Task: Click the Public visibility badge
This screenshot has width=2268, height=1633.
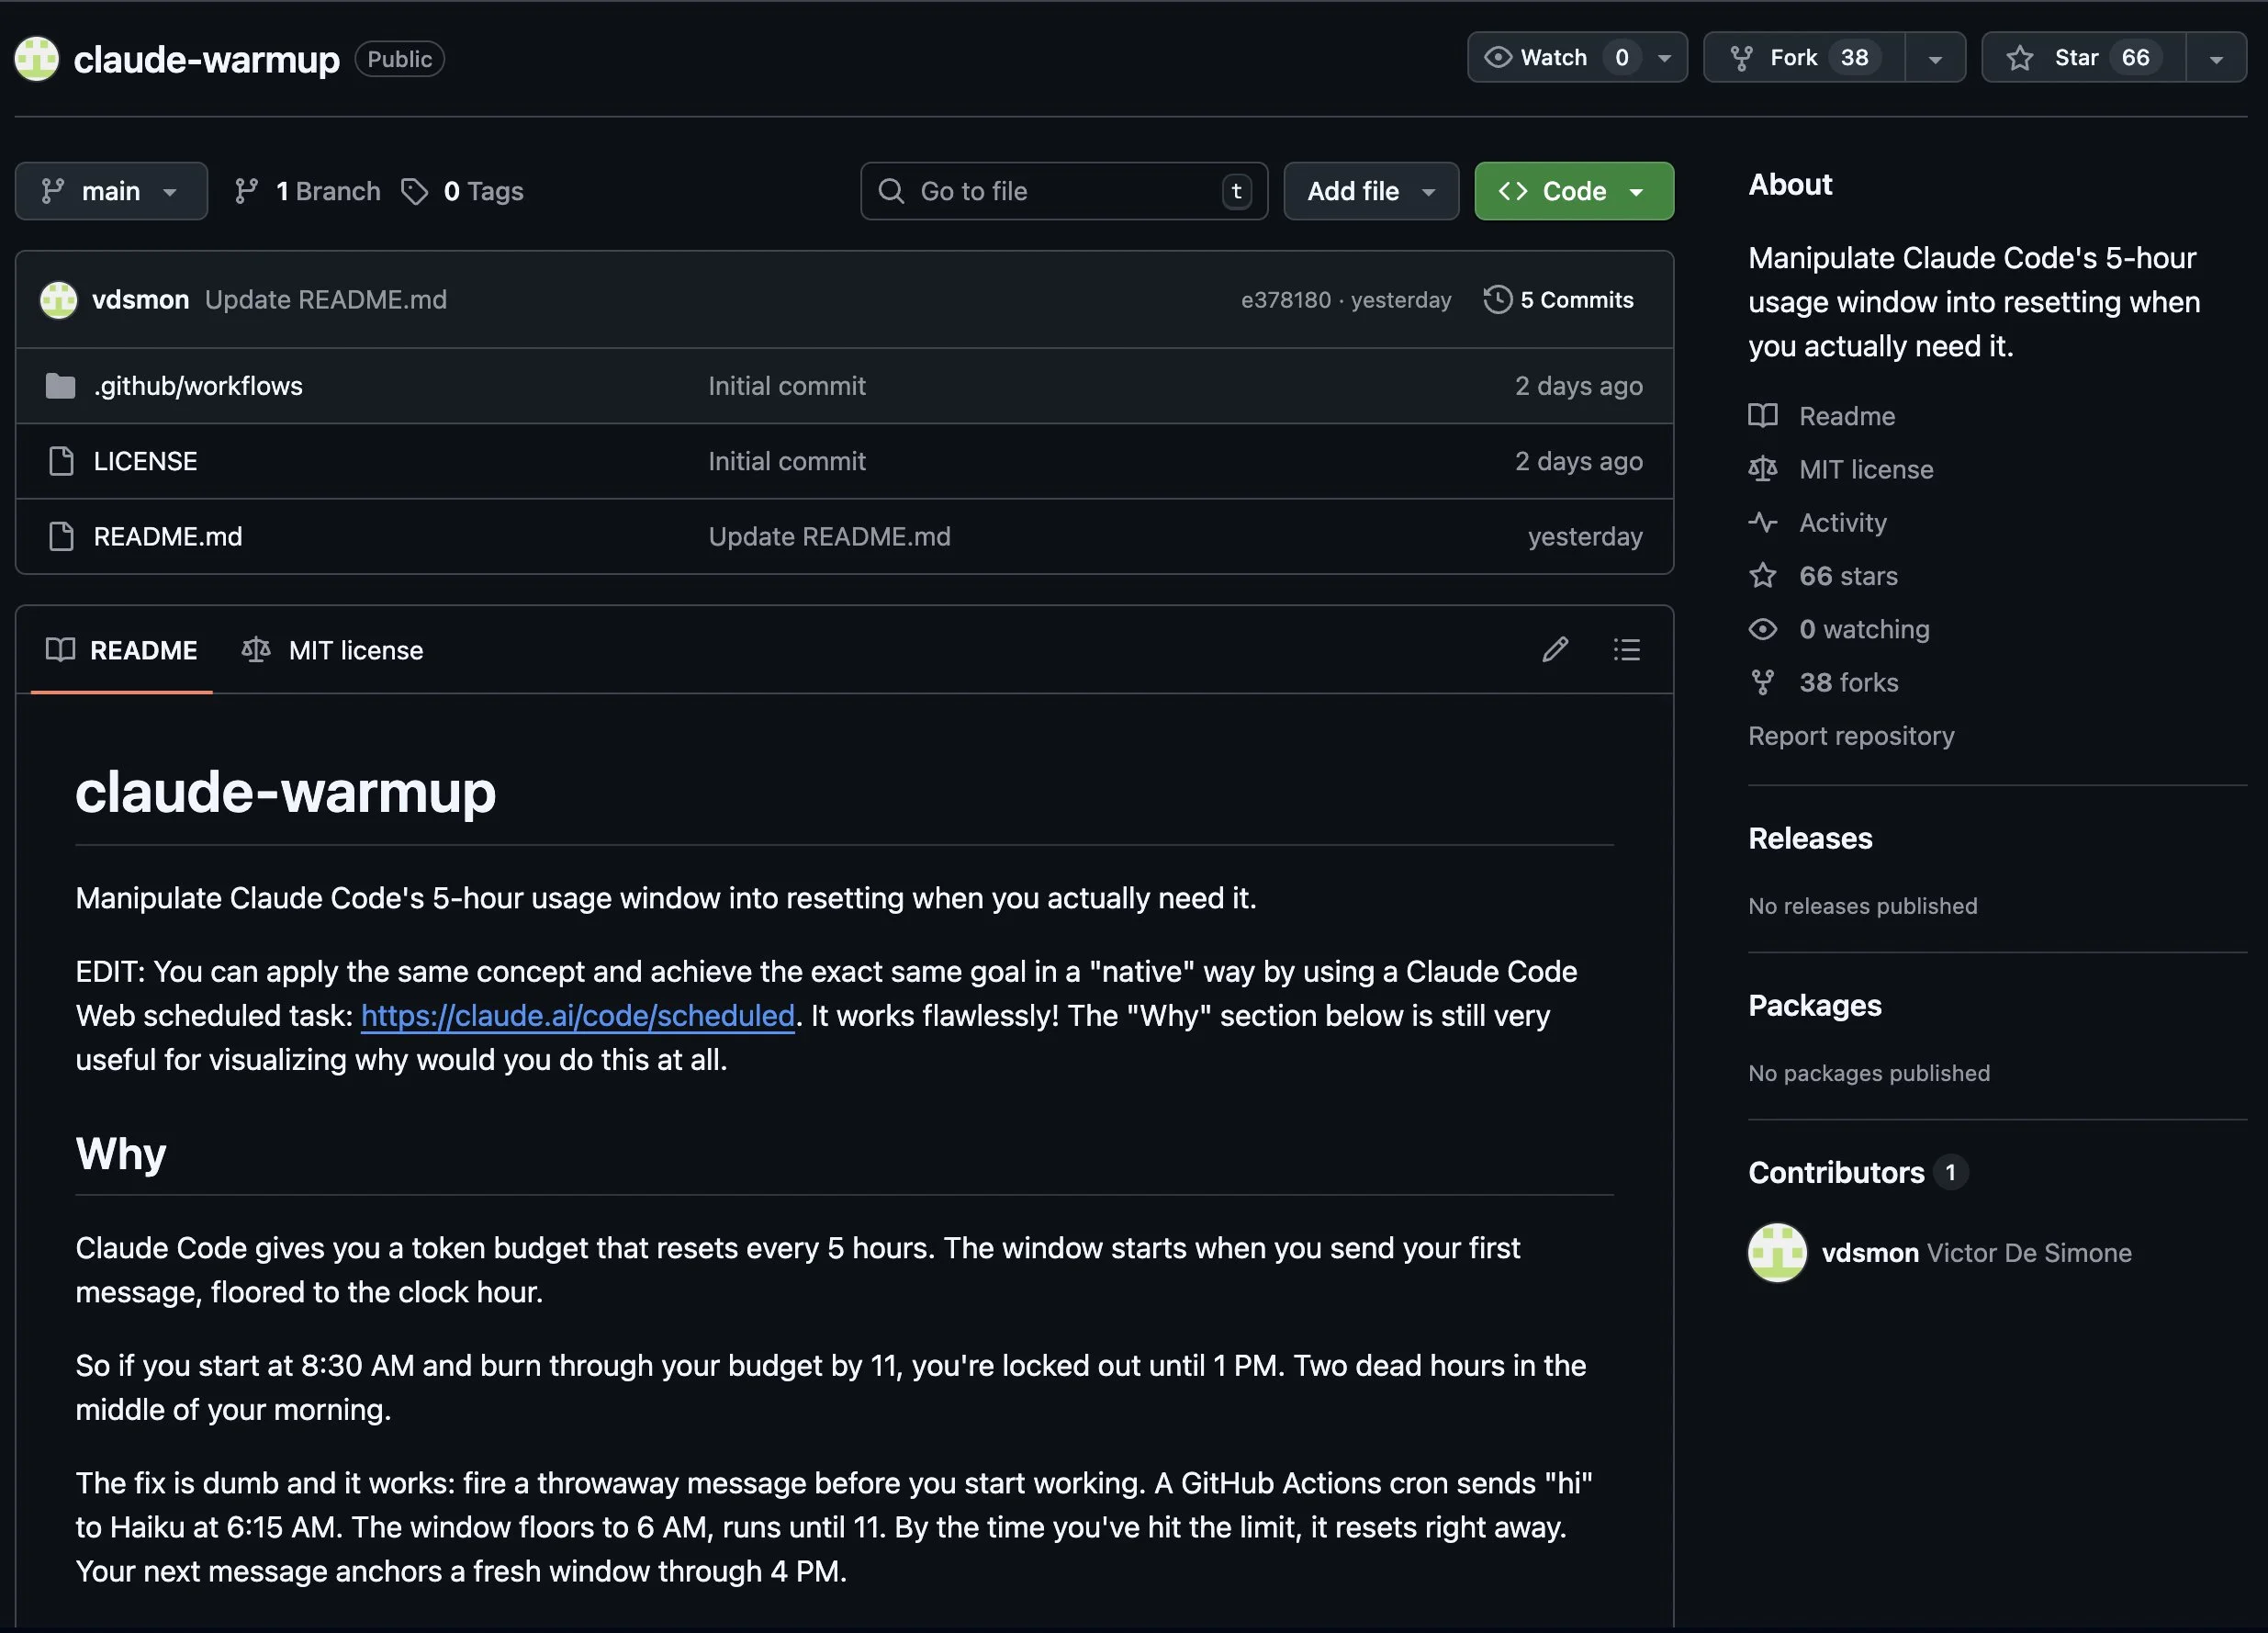Action: 399,59
